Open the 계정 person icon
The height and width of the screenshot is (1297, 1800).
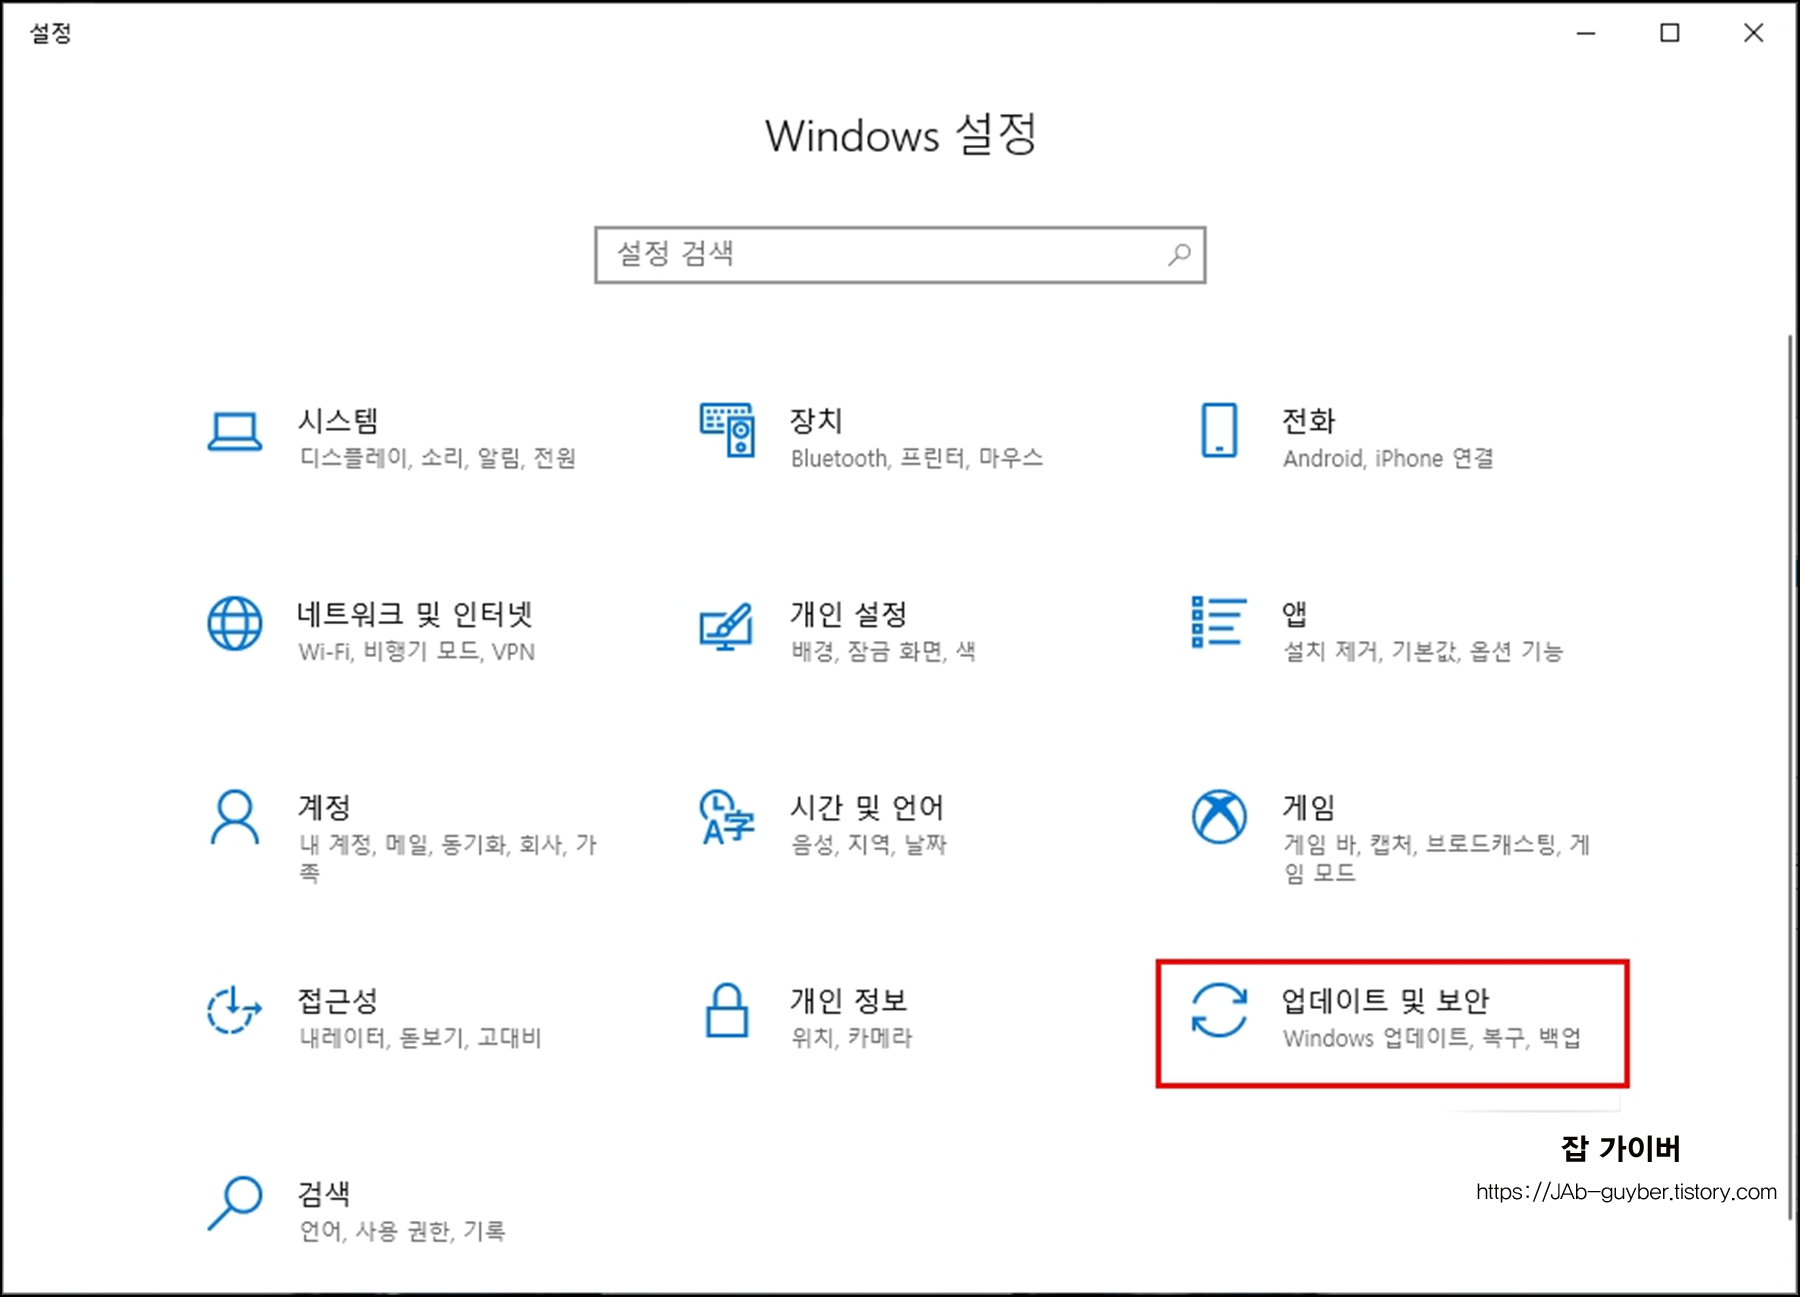pos(235,818)
